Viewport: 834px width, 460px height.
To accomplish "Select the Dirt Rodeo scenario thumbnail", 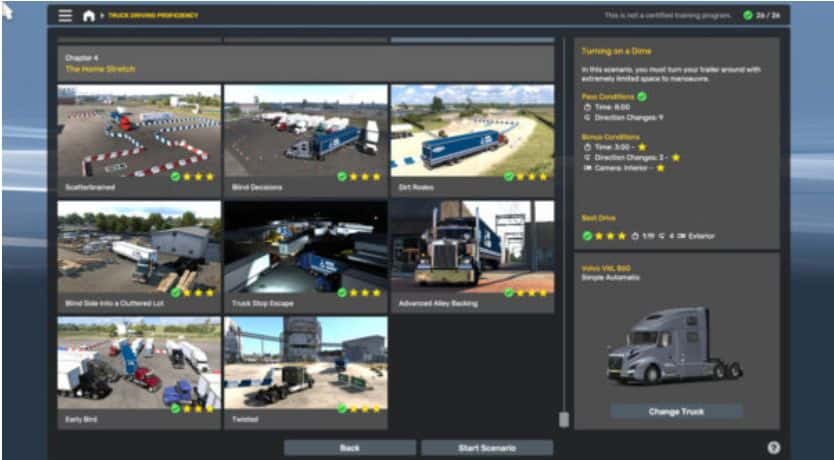I will 472,131.
